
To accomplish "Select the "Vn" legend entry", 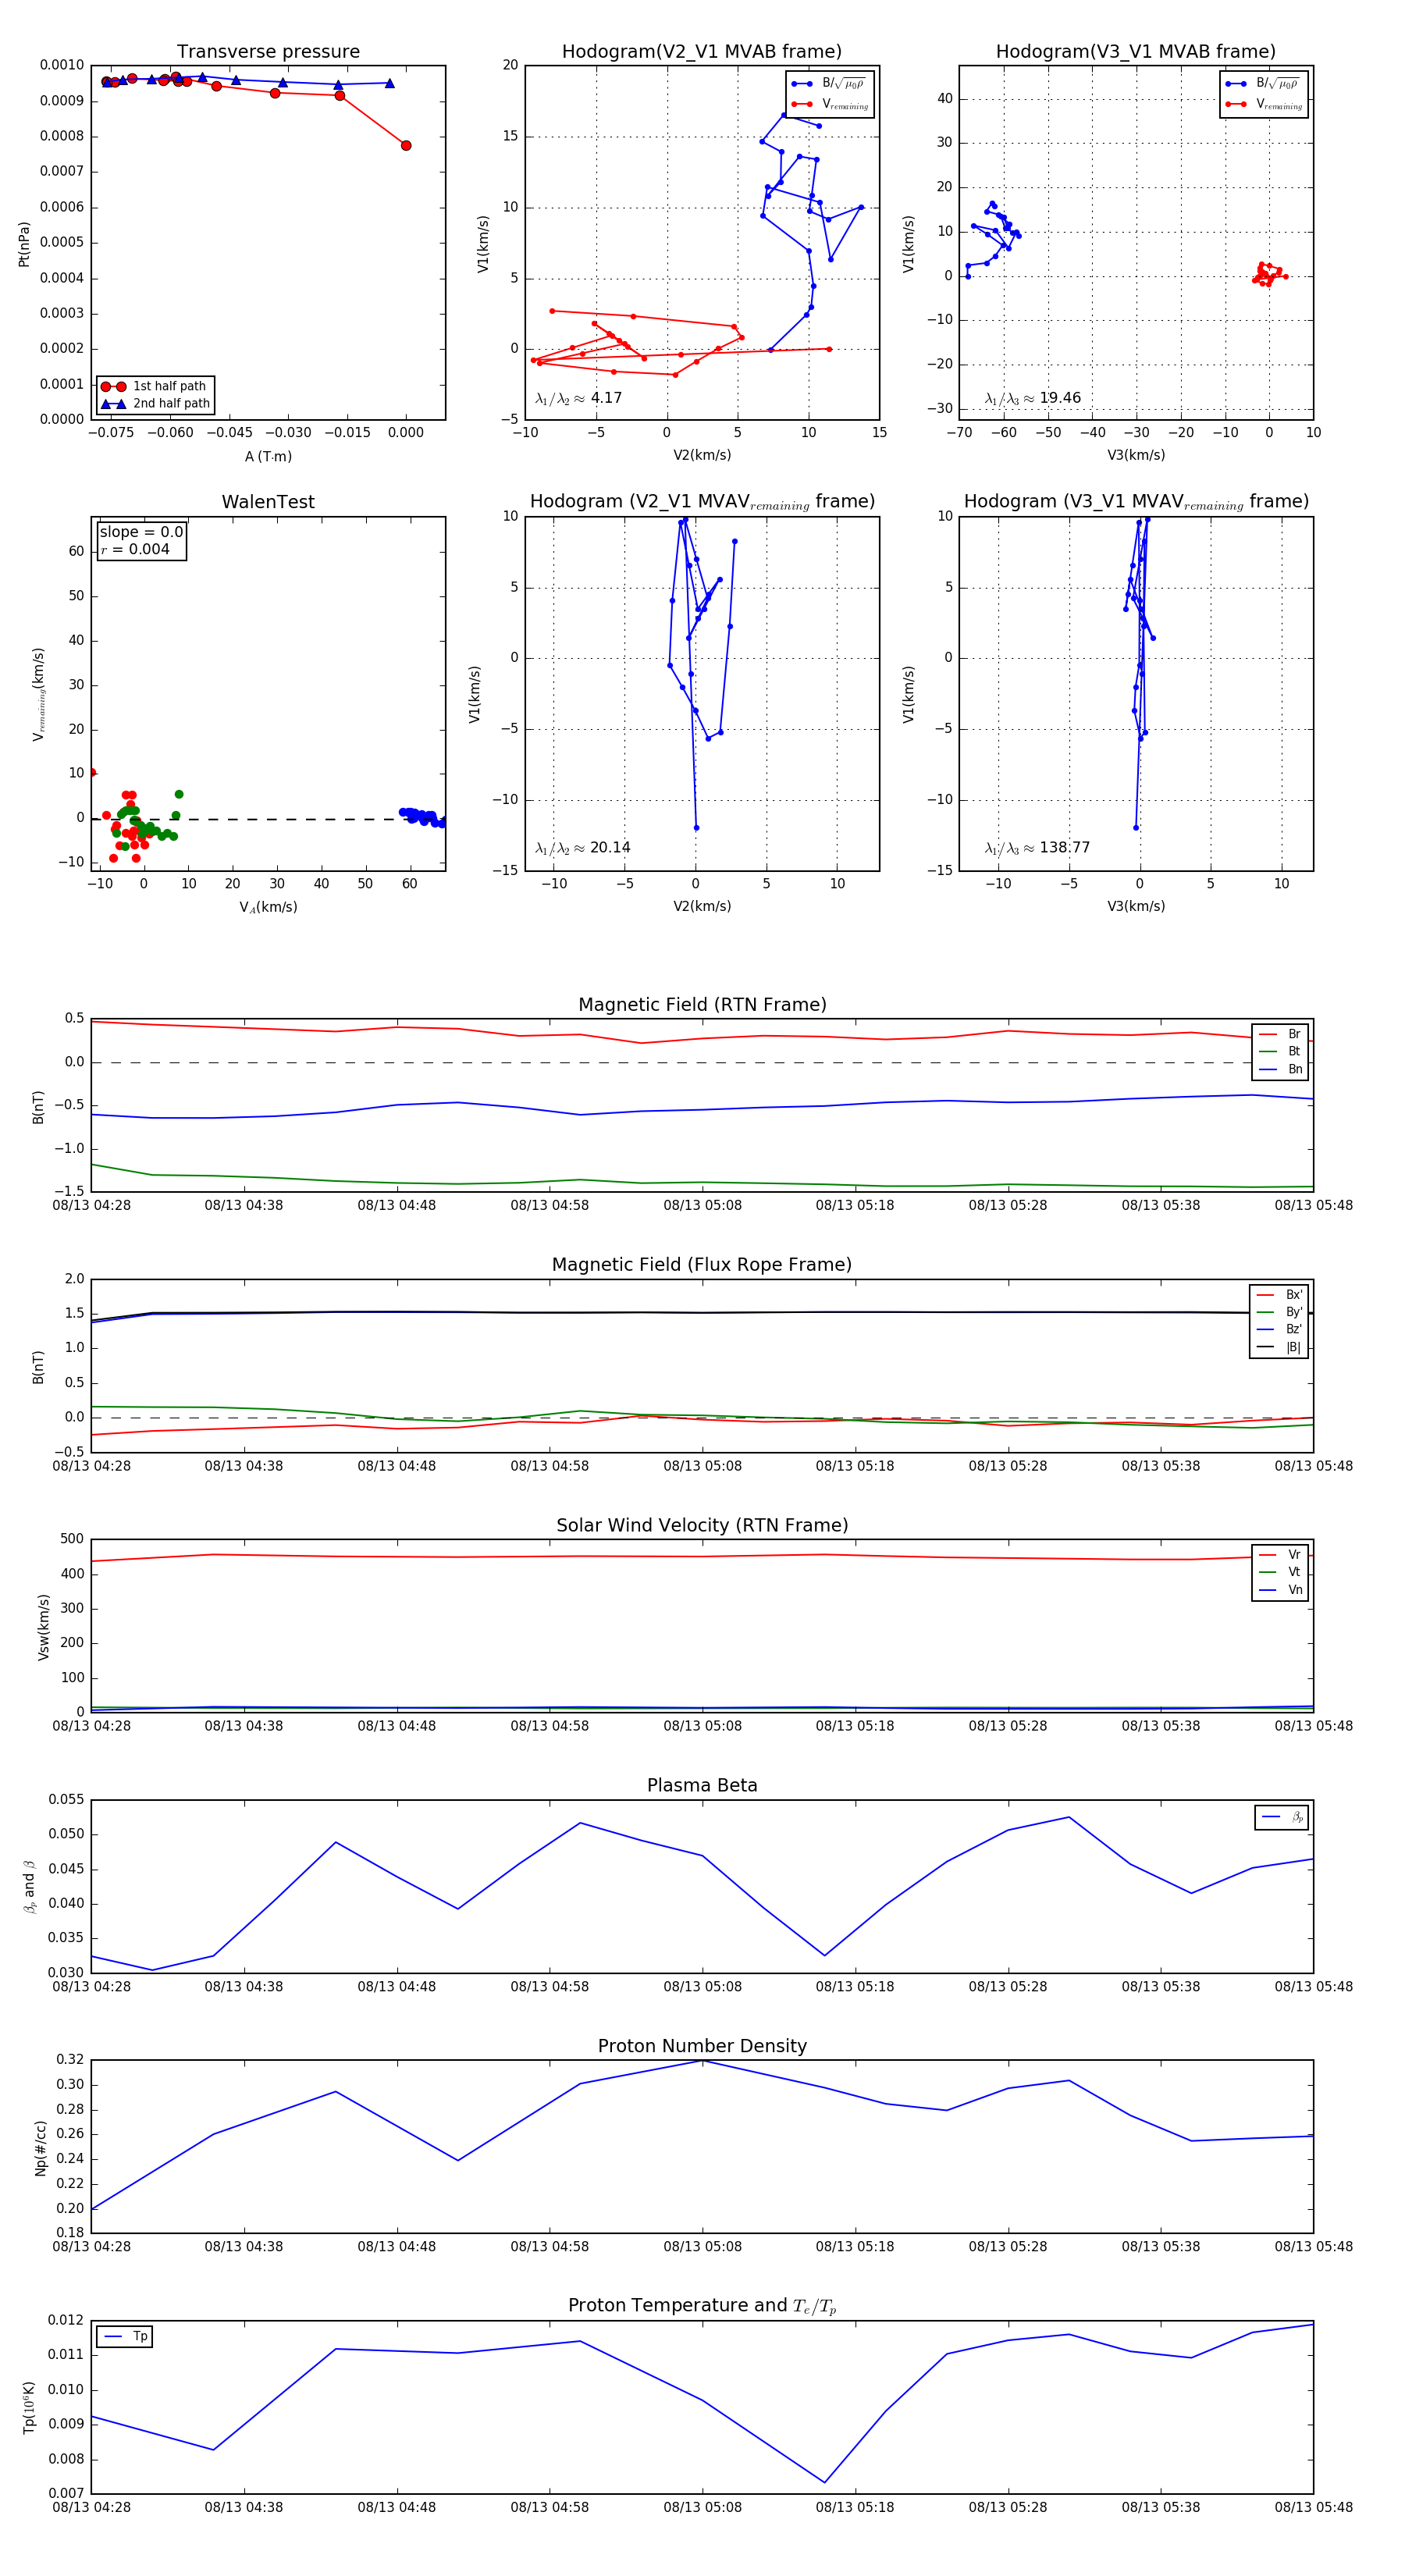I will pyautogui.click(x=1280, y=1590).
